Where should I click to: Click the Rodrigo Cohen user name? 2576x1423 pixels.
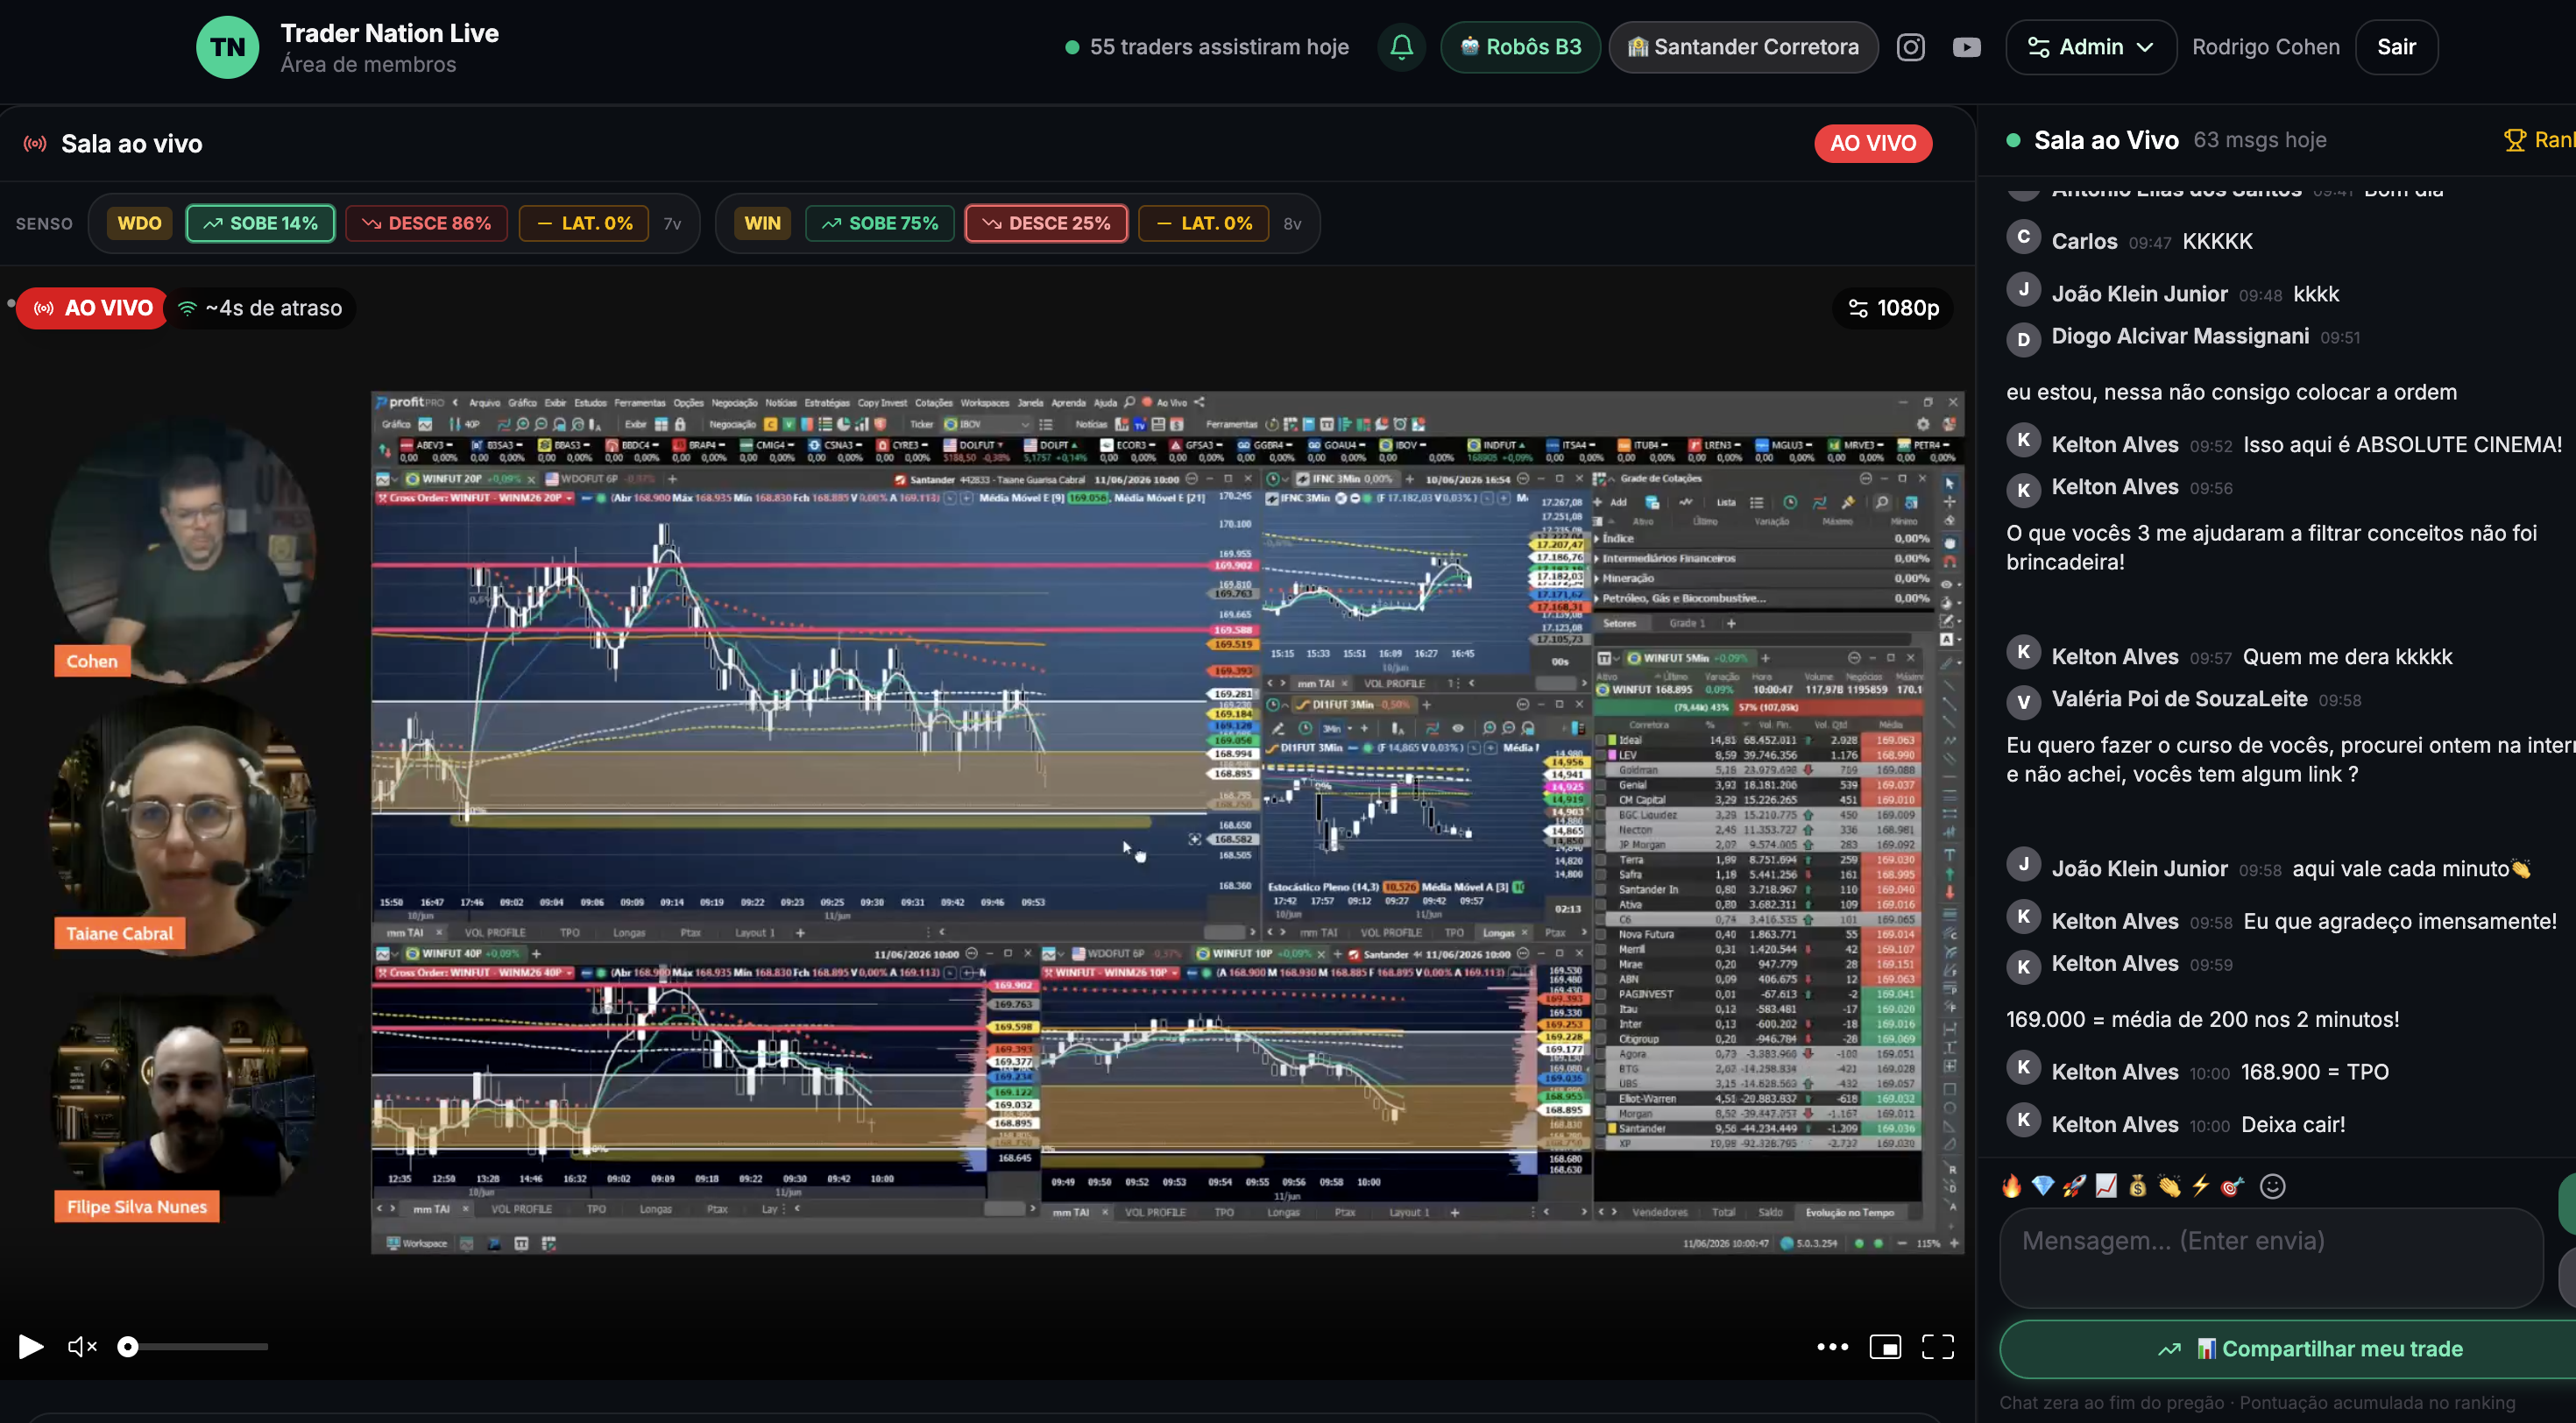2265,47
